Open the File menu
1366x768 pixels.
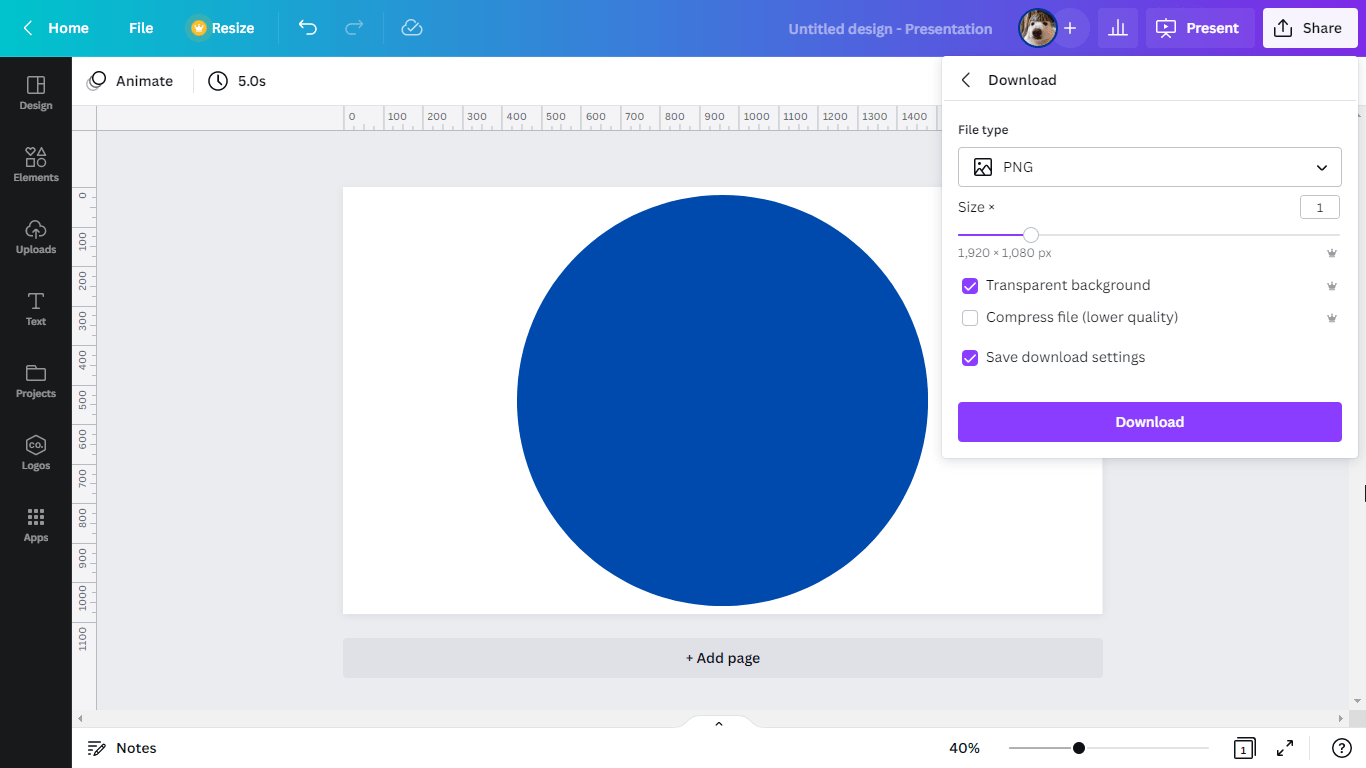tap(140, 28)
